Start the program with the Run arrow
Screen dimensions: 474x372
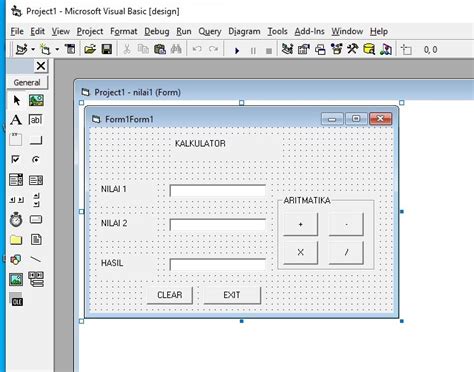(x=237, y=51)
